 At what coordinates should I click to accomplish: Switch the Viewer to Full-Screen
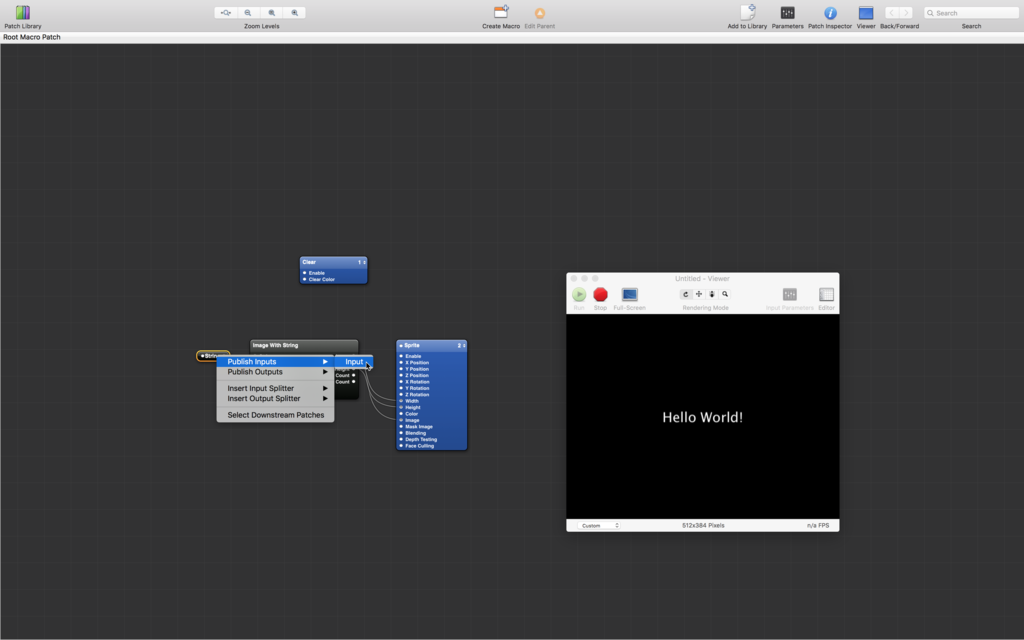tap(630, 295)
